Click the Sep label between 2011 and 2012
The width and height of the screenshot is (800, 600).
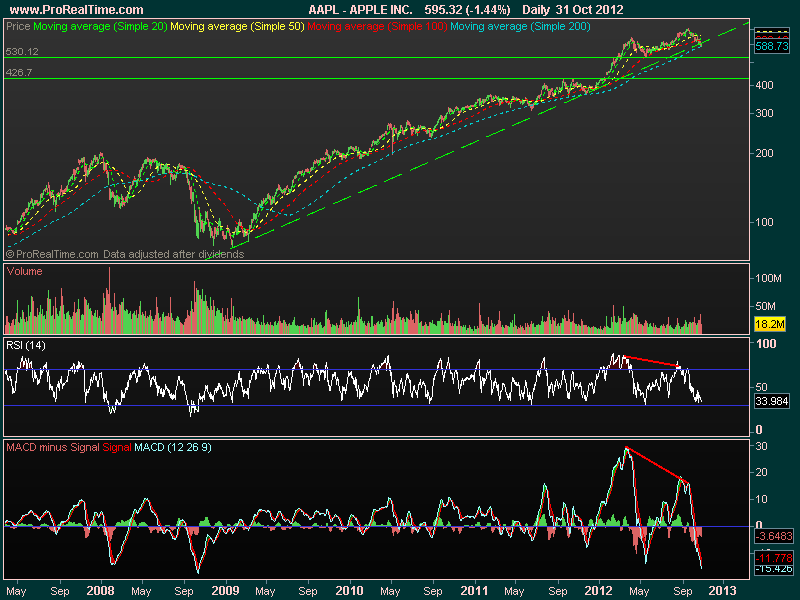[x=558, y=591]
